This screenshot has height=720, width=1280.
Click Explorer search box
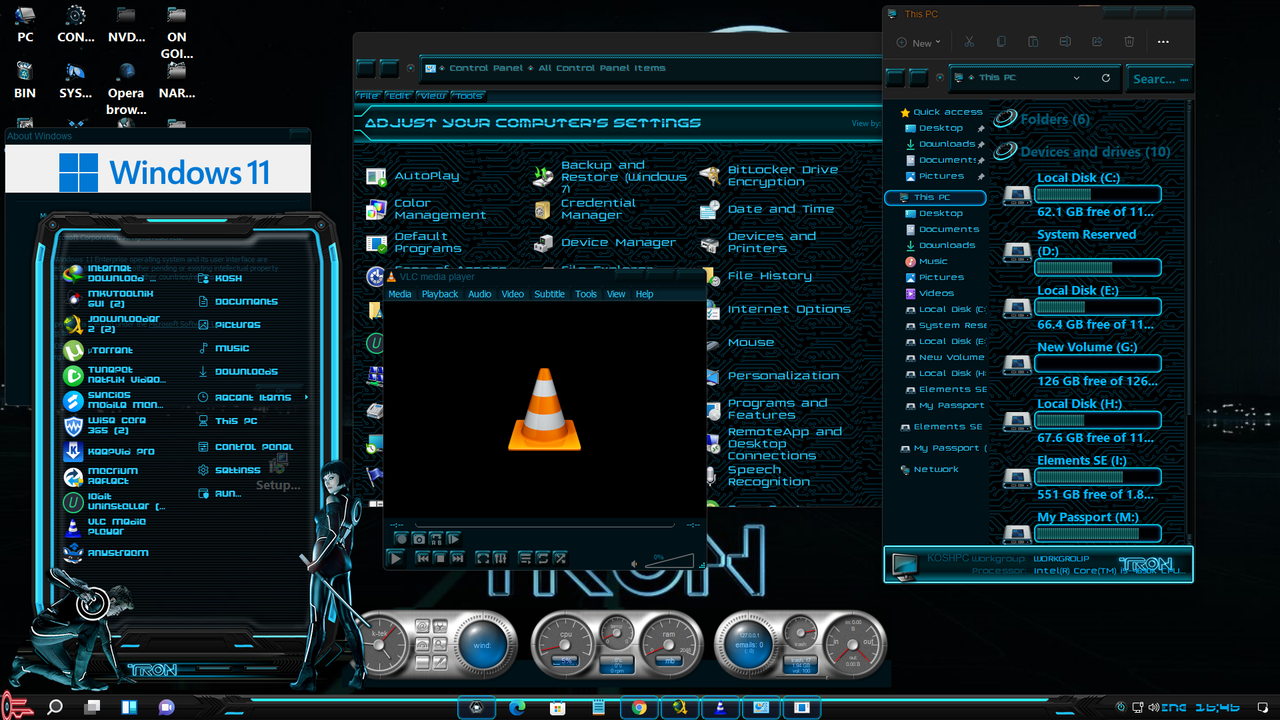click(1160, 79)
